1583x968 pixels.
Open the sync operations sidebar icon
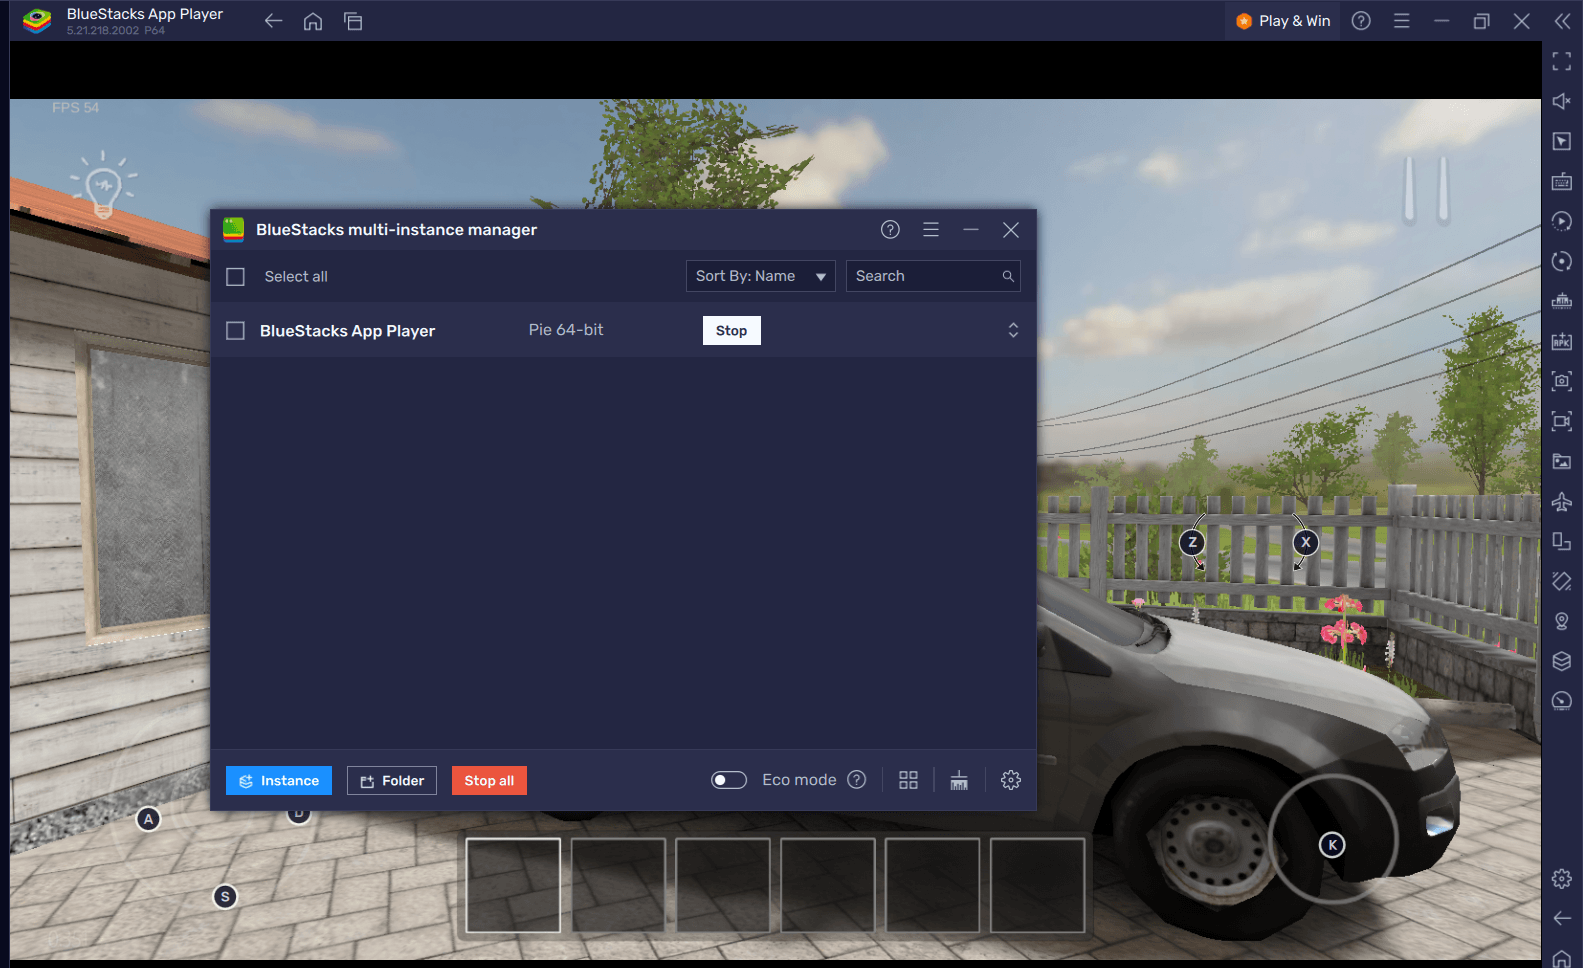(x=1562, y=261)
